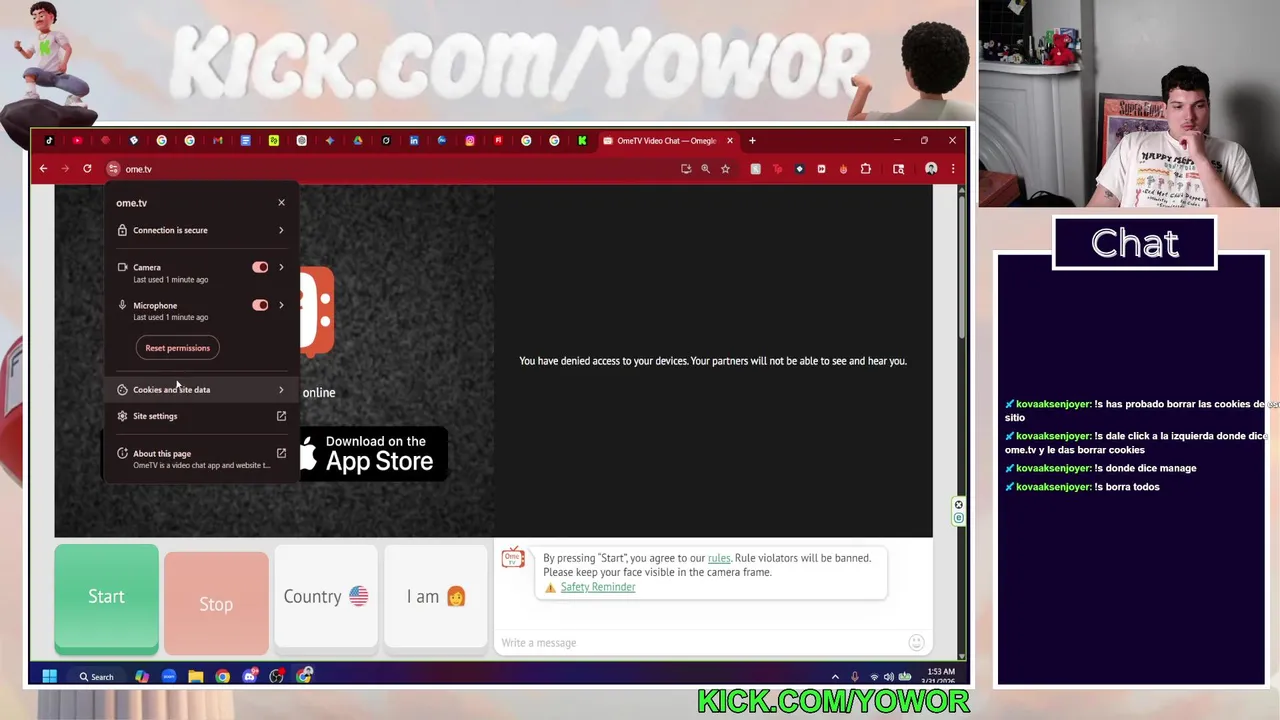Open the Country selector
The image size is (1280, 720).
click(326, 597)
